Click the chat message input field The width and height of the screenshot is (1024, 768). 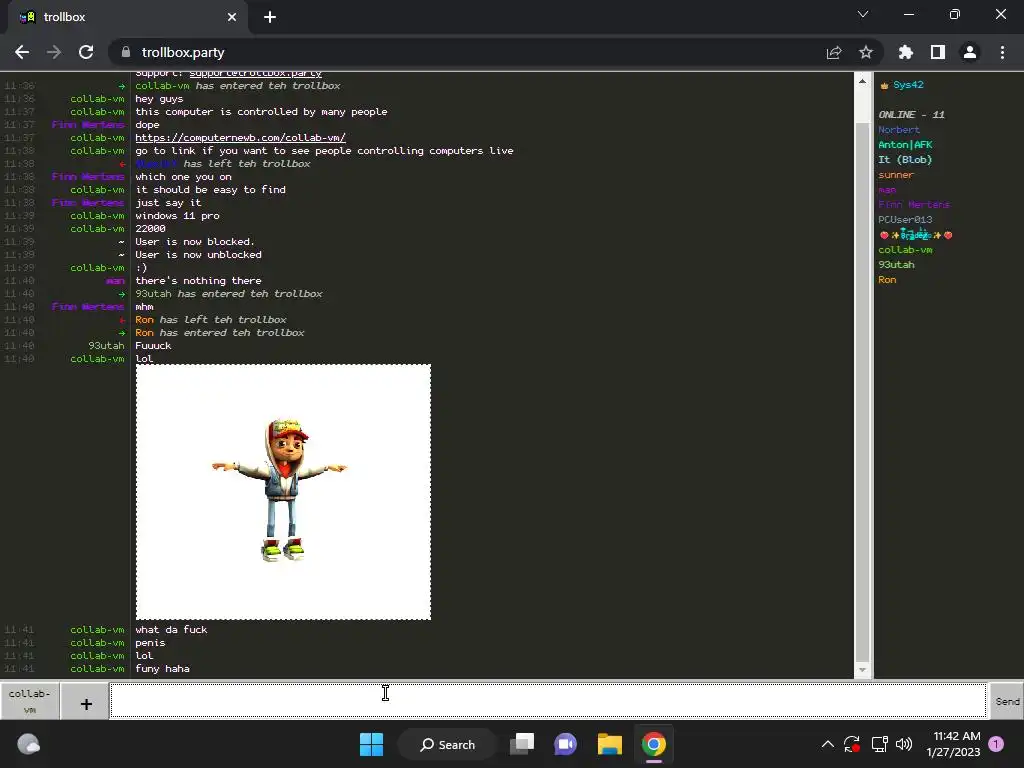pos(548,701)
